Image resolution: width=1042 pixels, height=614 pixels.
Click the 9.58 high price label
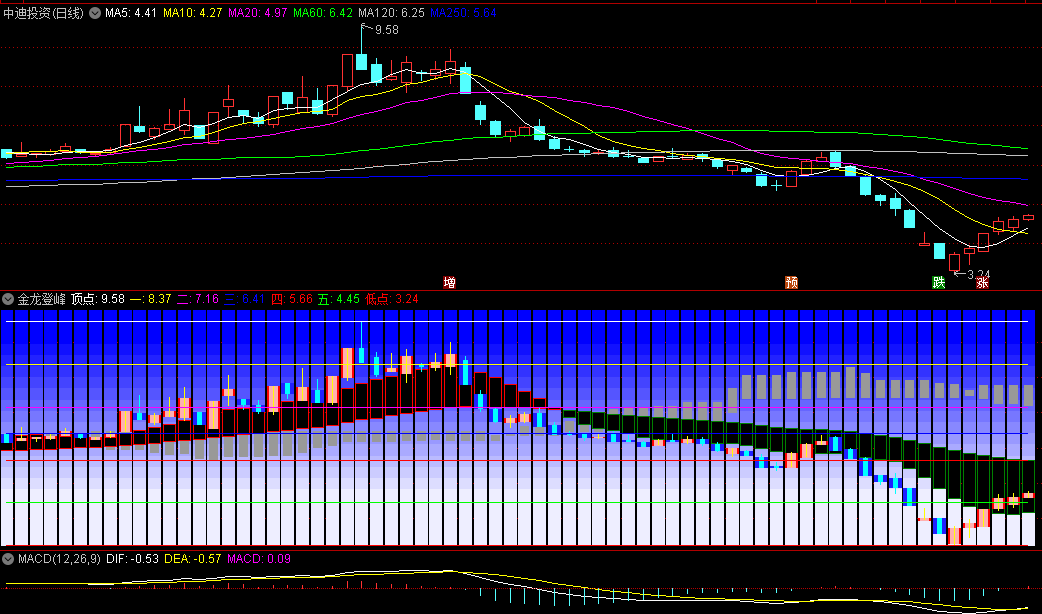[x=387, y=30]
